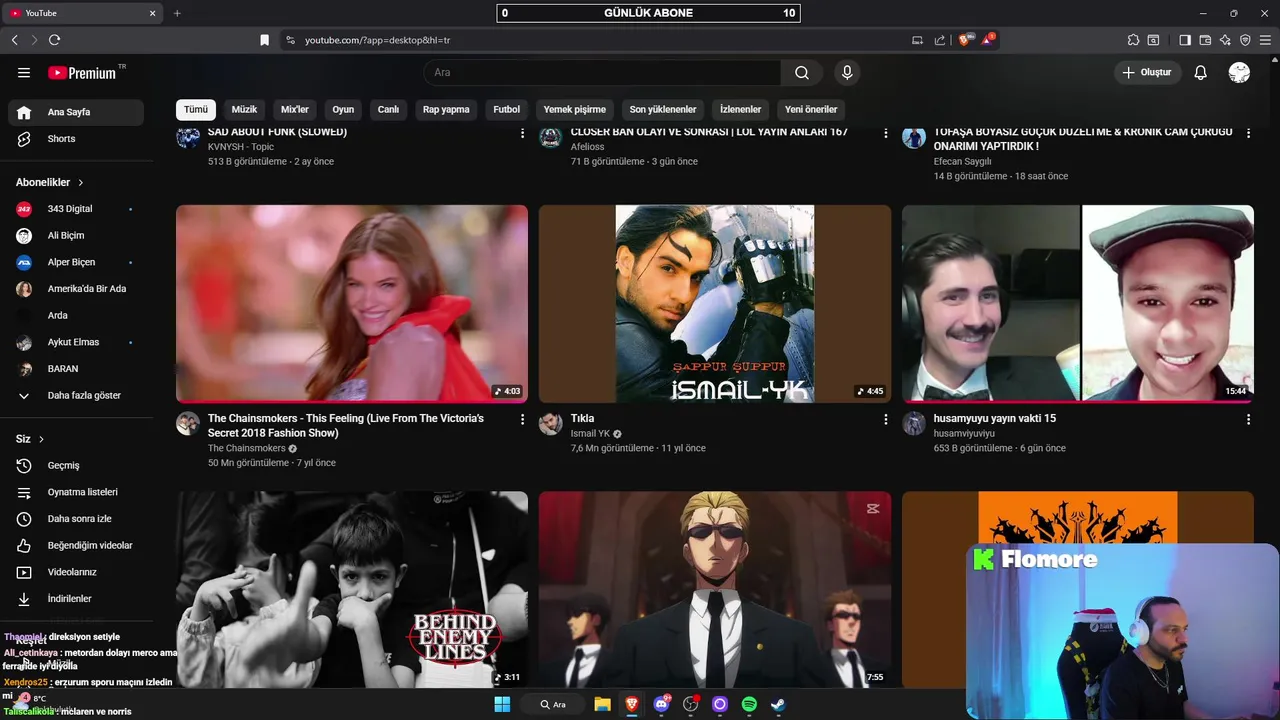This screenshot has width=1280, height=720.
Task: Open the YouTube hamburger guide menu
Action: (24, 73)
